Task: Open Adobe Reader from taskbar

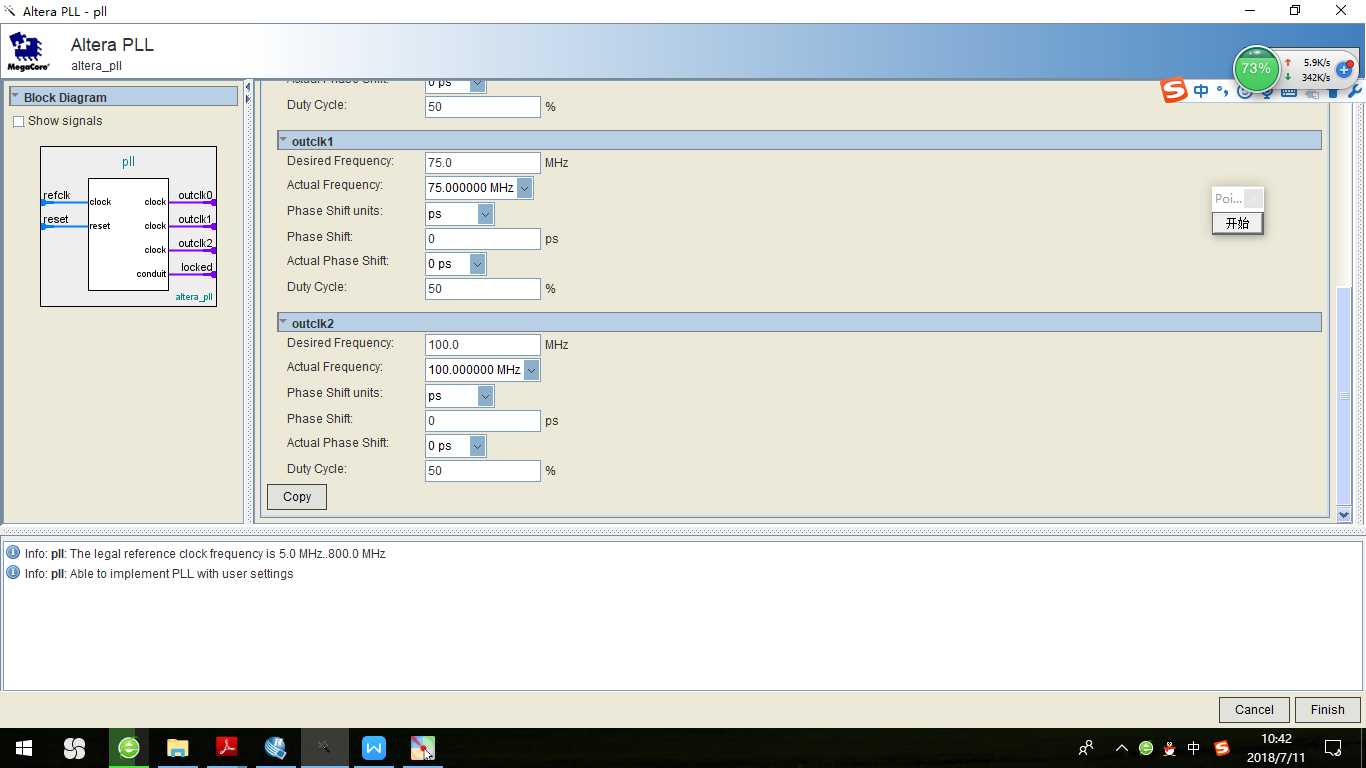Action: pos(227,748)
